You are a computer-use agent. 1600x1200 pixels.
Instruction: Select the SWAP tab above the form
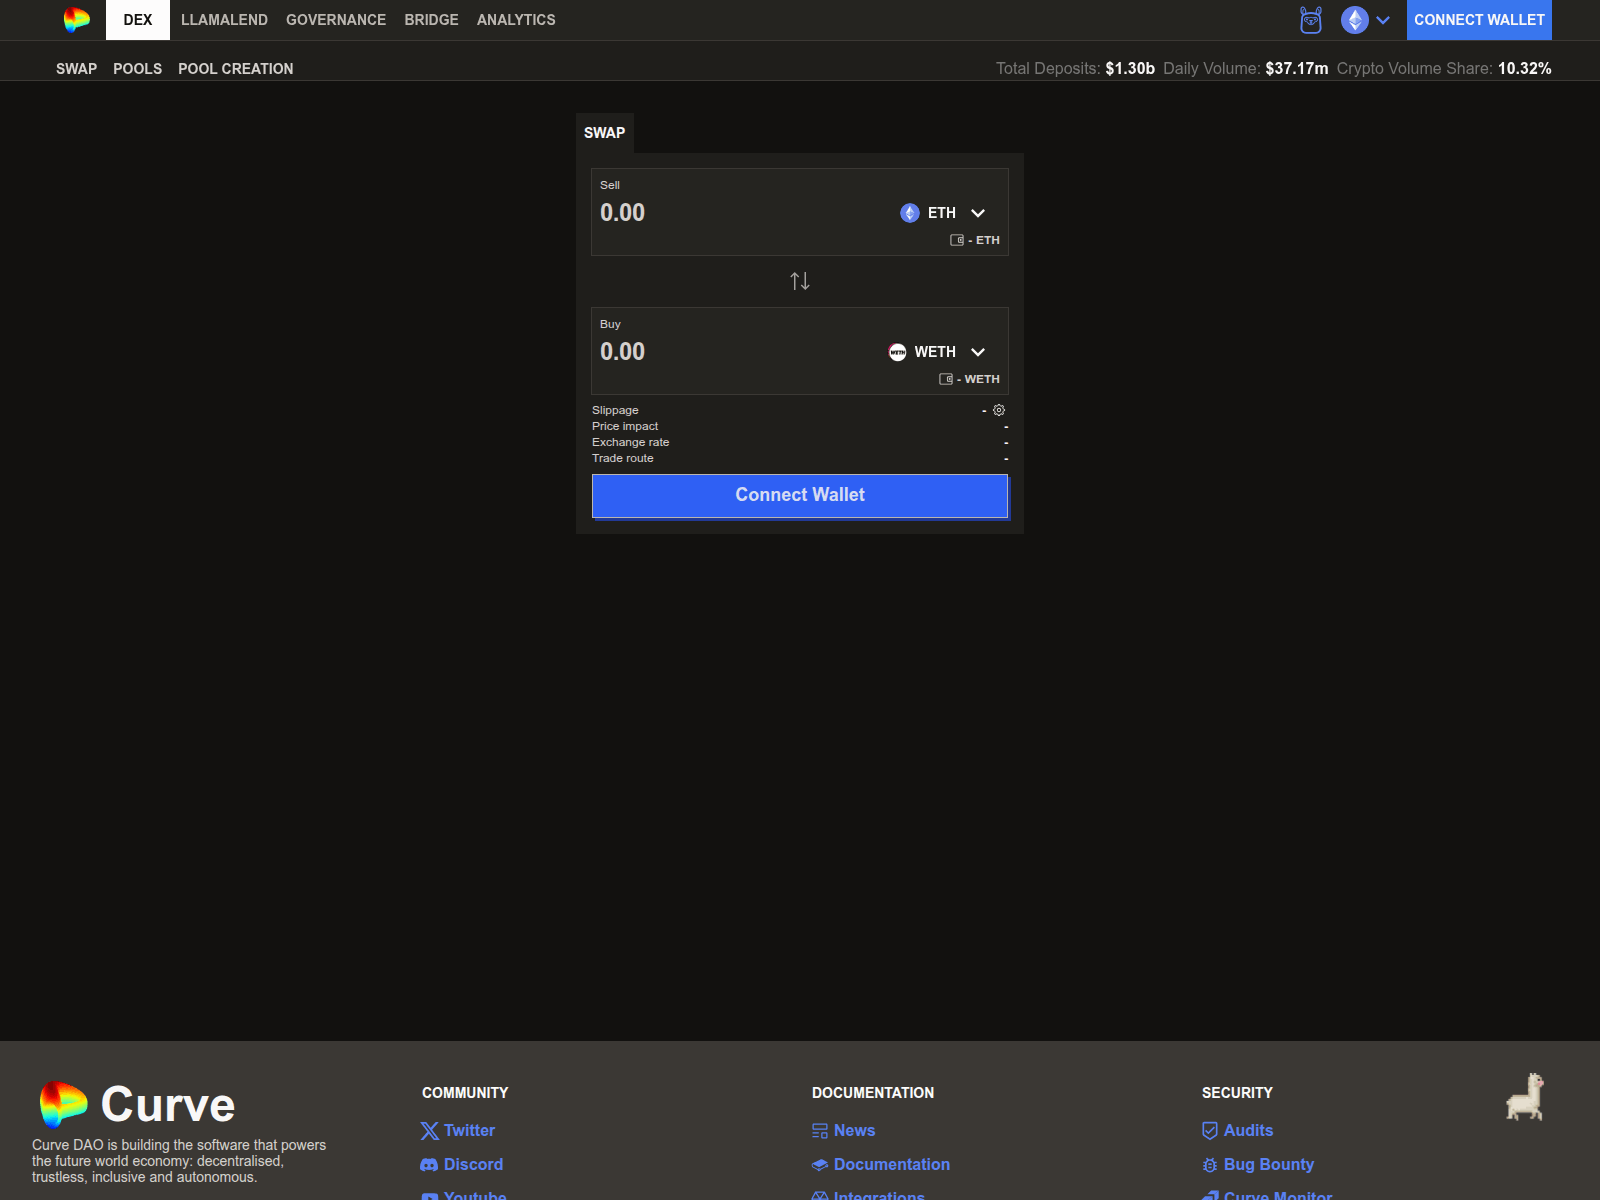point(605,133)
